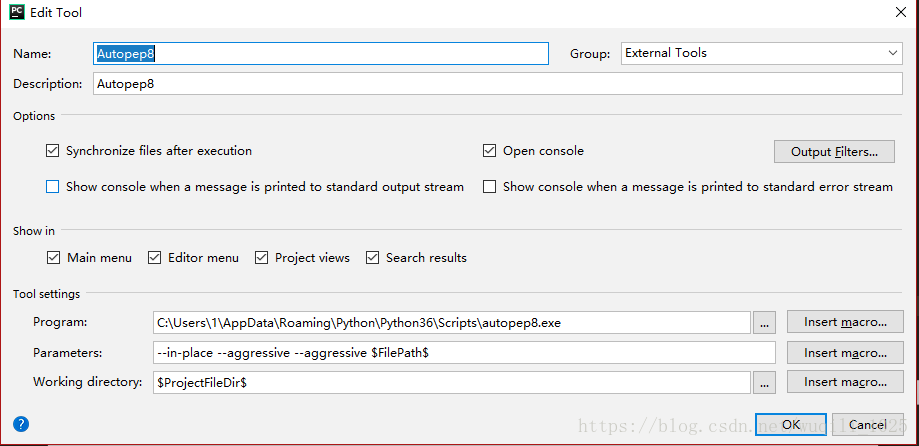Insert macro for the Program field

click(845, 322)
